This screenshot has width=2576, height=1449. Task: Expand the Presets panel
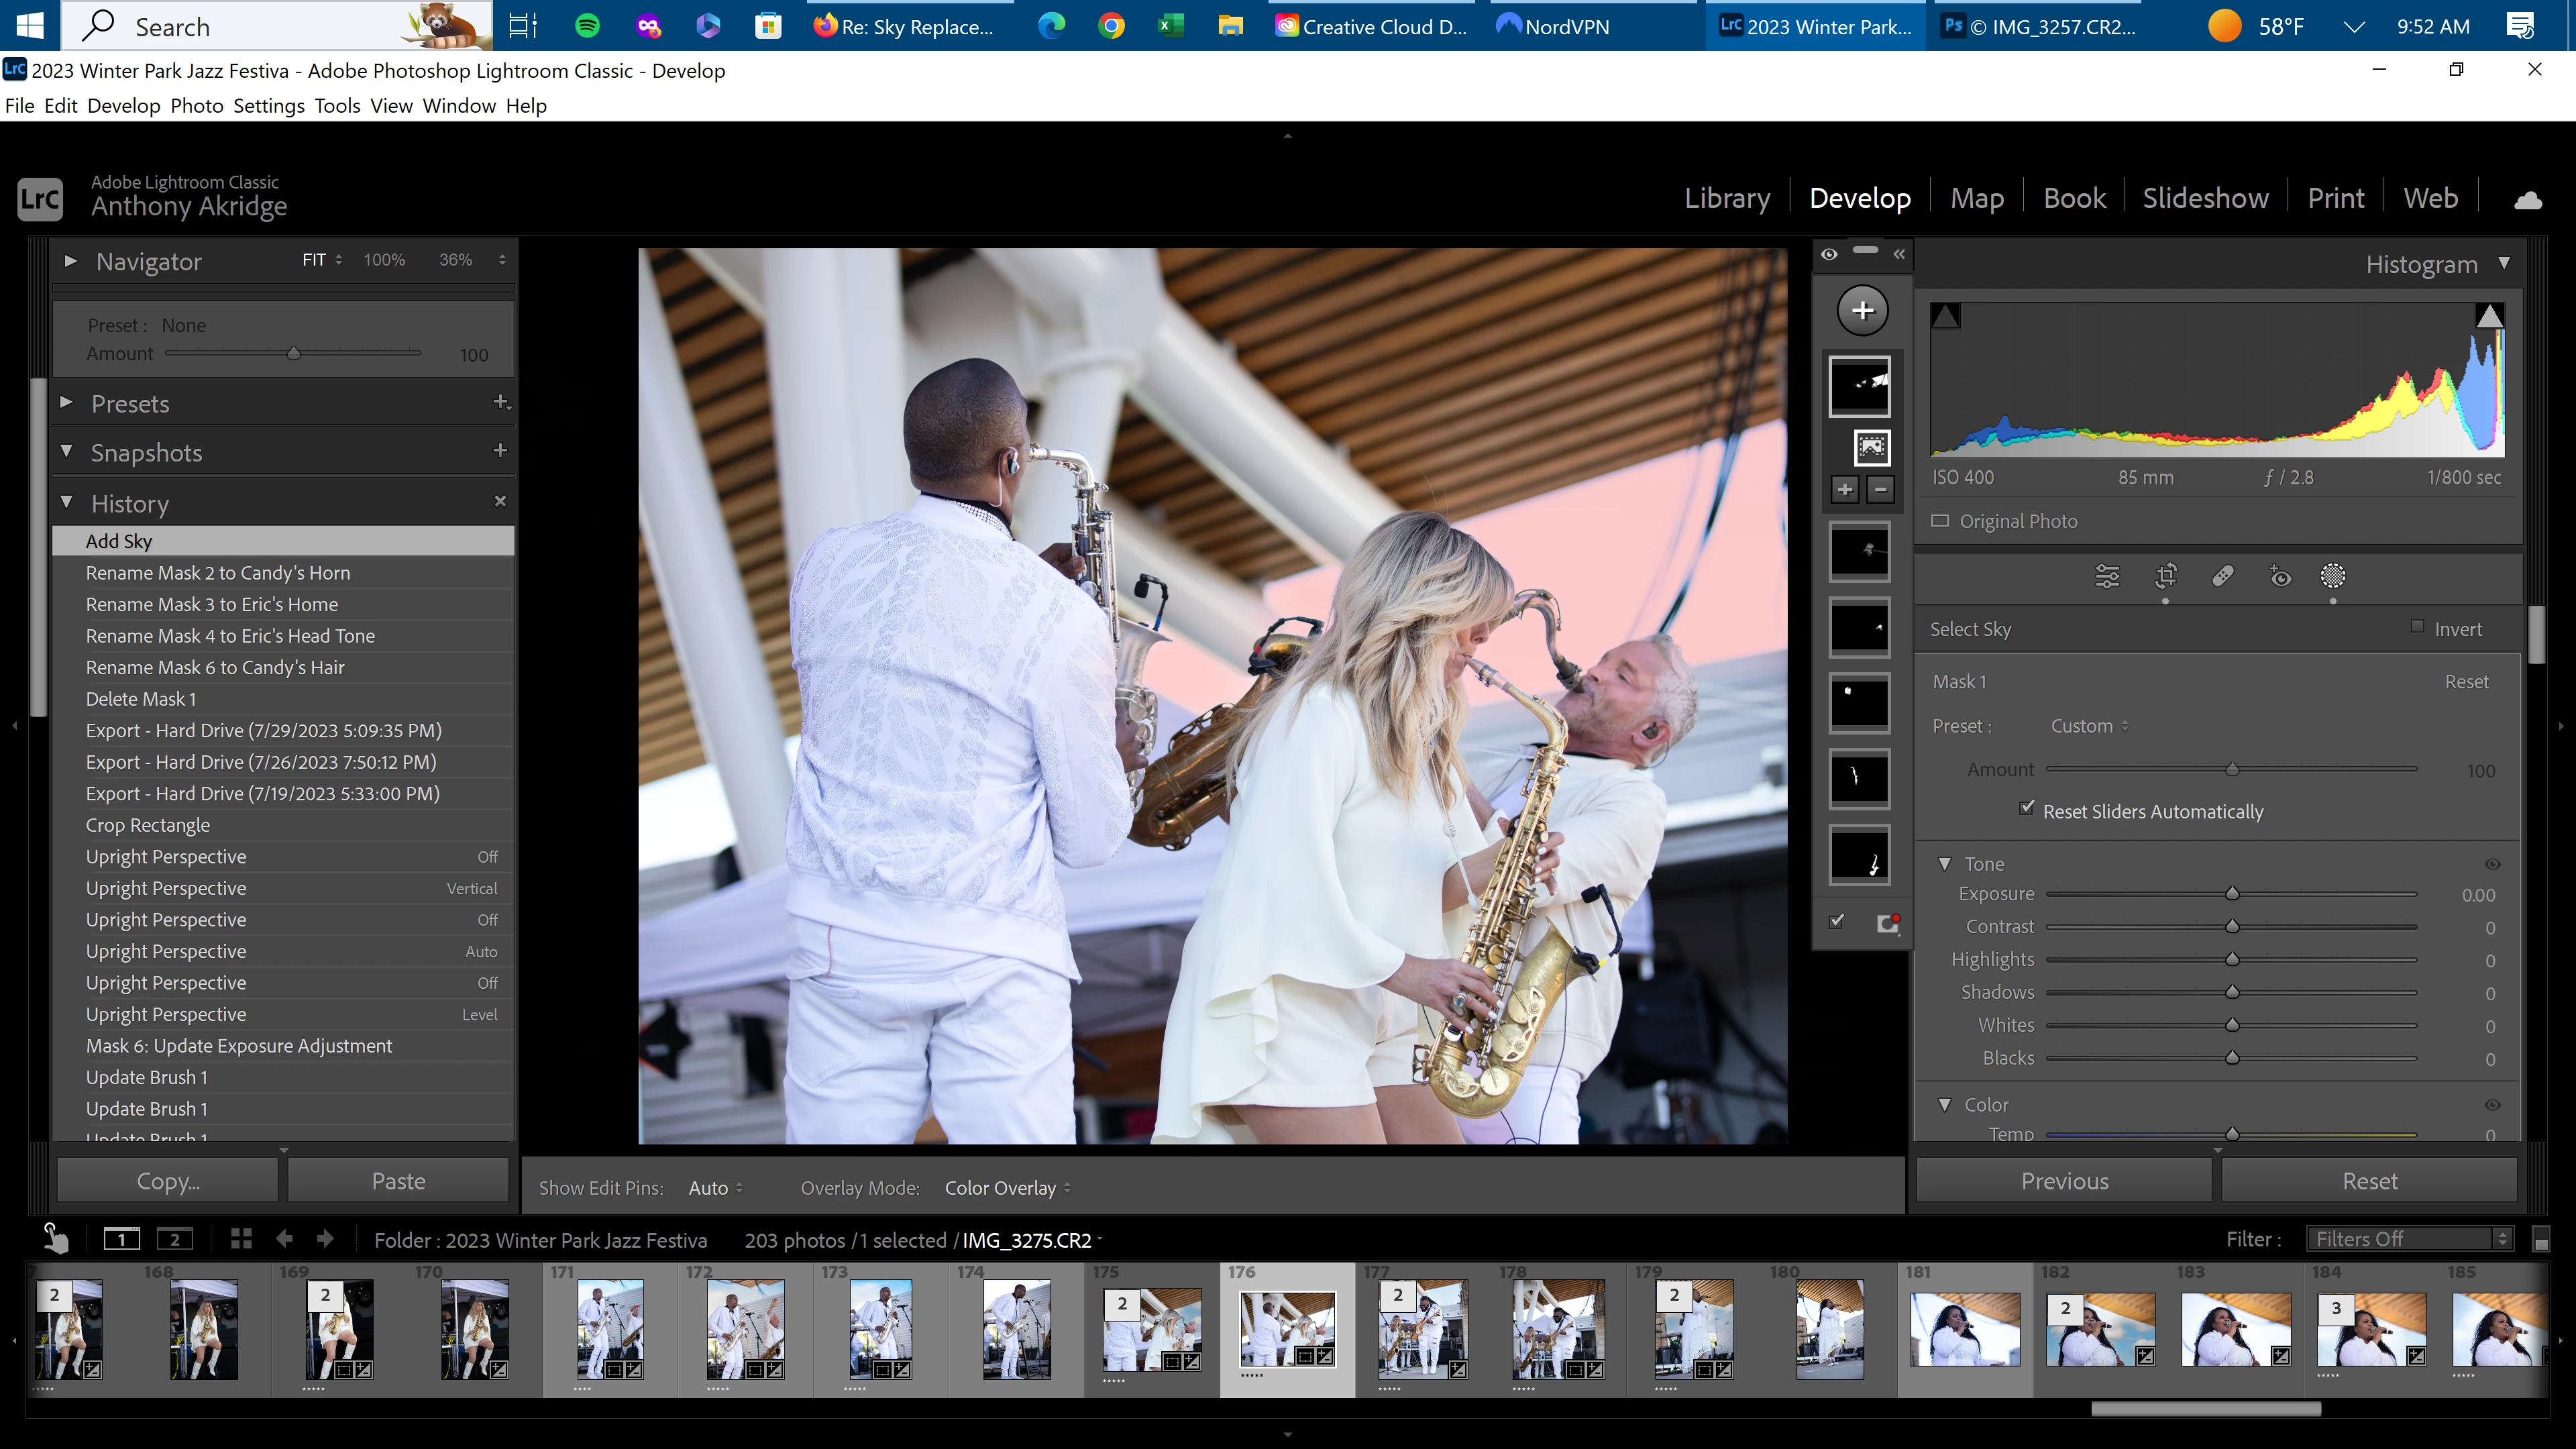pos(67,403)
